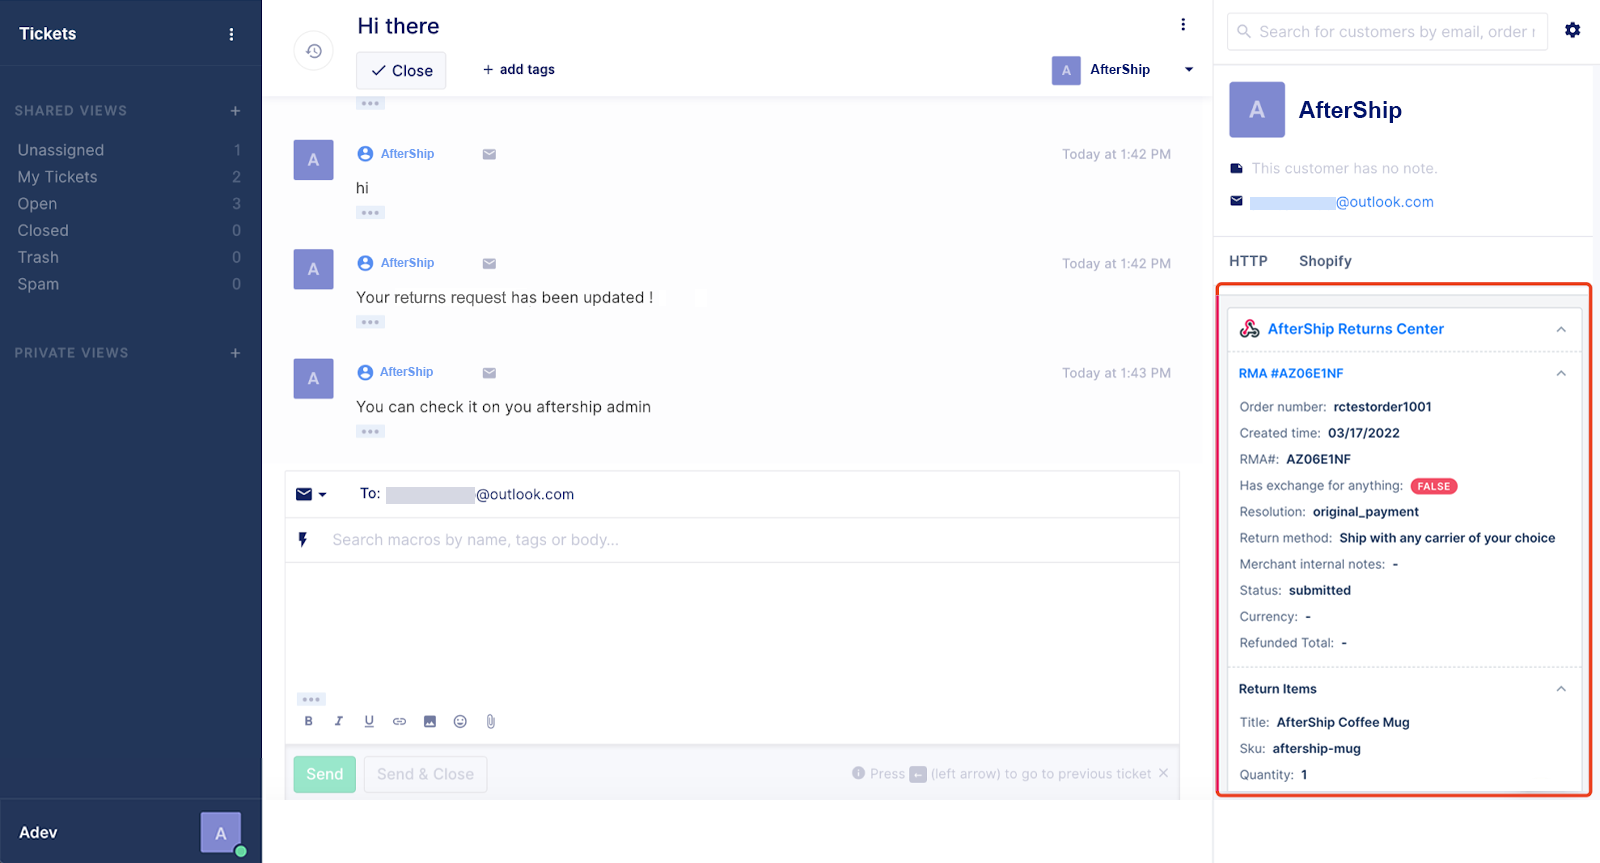Image resolution: width=1600 pixels, height=863 pixels.
Task: Click the AfterShip customer avatar in sidebar
Action: tap(1257, 110)
